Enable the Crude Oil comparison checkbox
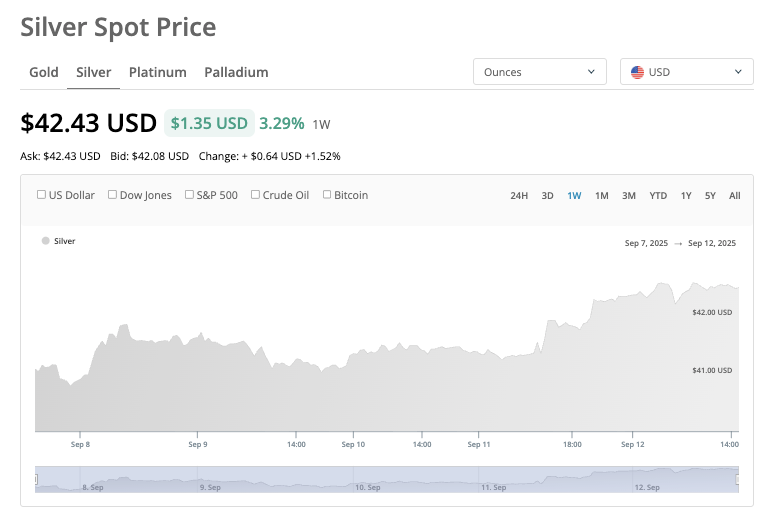774x526 pixels. coord(255,195)
